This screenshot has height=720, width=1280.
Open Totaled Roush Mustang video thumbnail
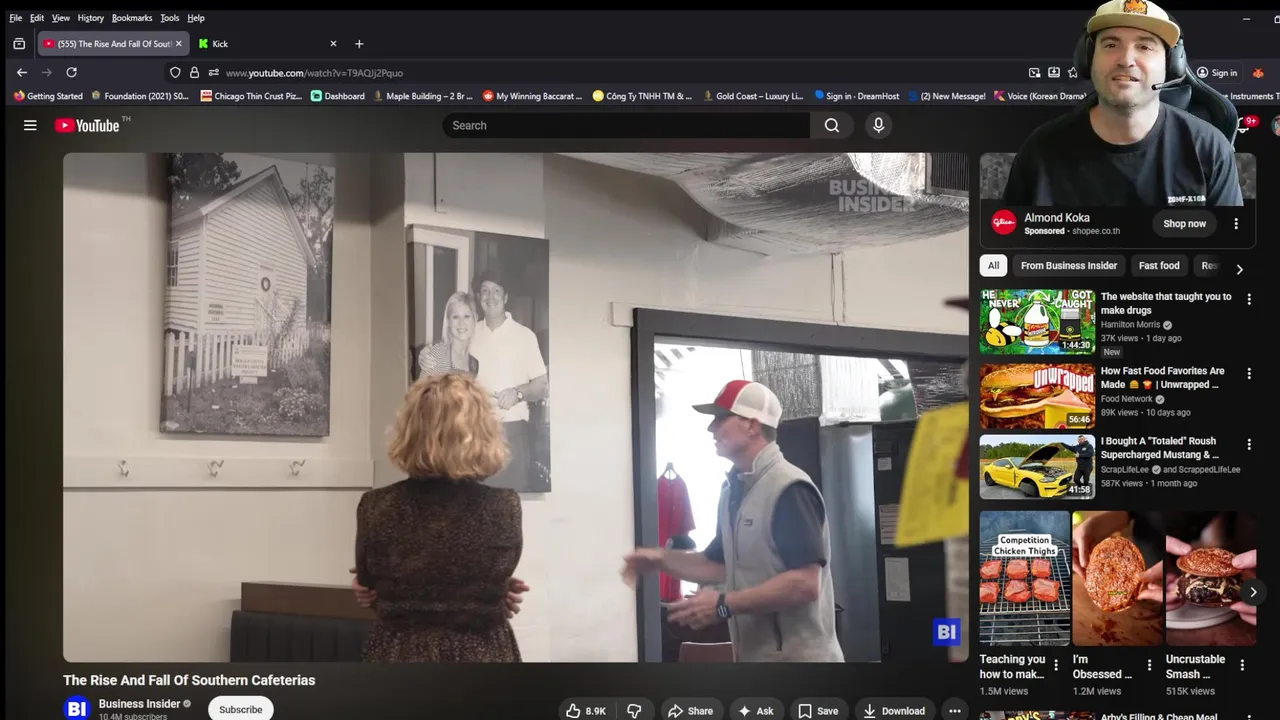(1037, 466)
